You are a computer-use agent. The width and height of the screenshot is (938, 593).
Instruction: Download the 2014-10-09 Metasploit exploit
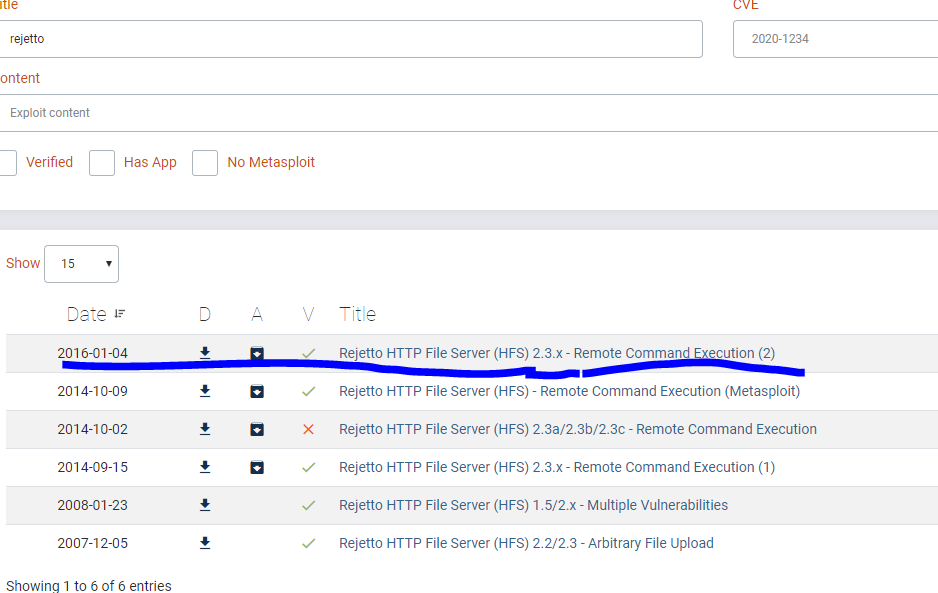205,391
